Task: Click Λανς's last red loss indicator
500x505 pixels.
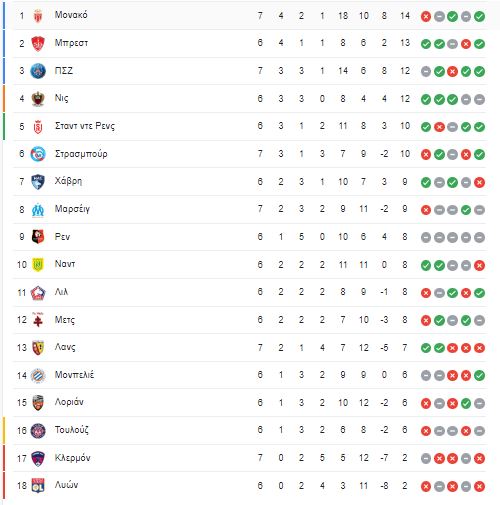Action: [x=479, y=348]
